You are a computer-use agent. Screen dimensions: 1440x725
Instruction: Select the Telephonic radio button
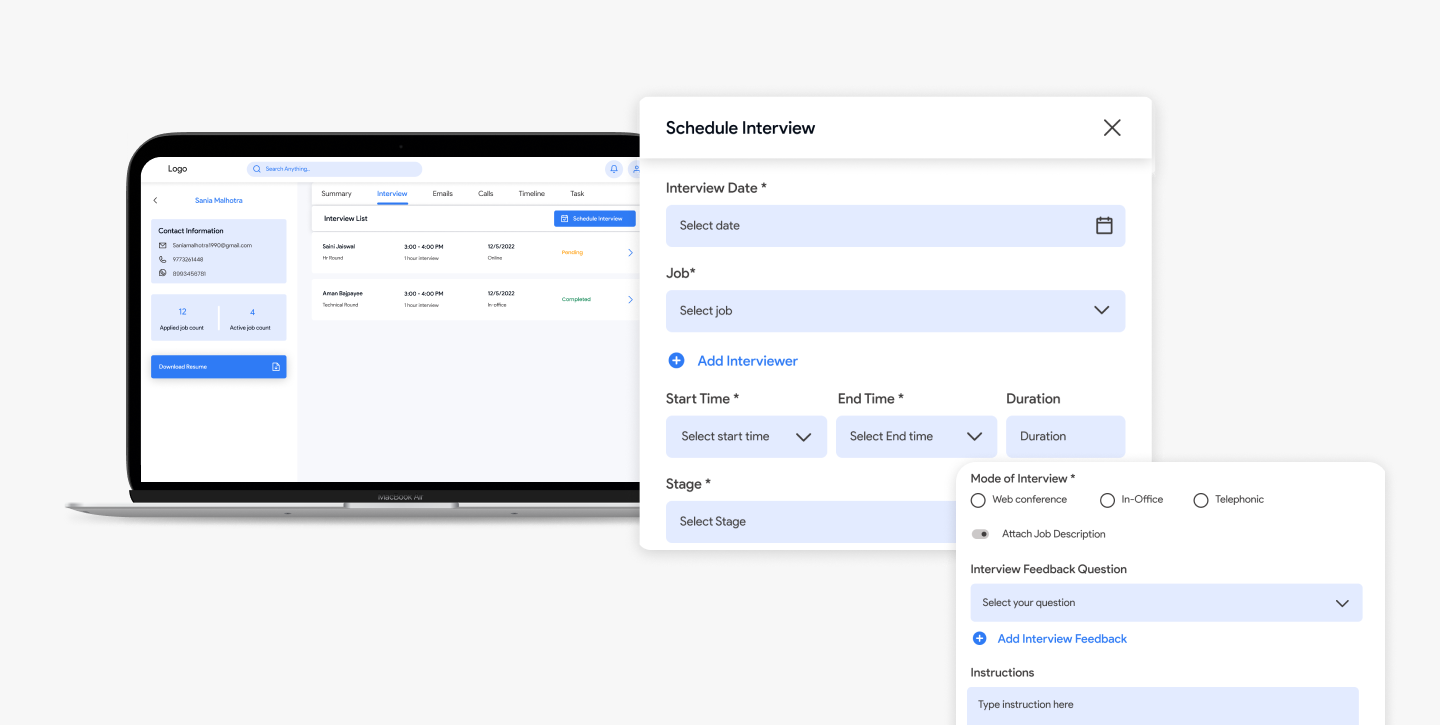click(x=1201, y=500)
